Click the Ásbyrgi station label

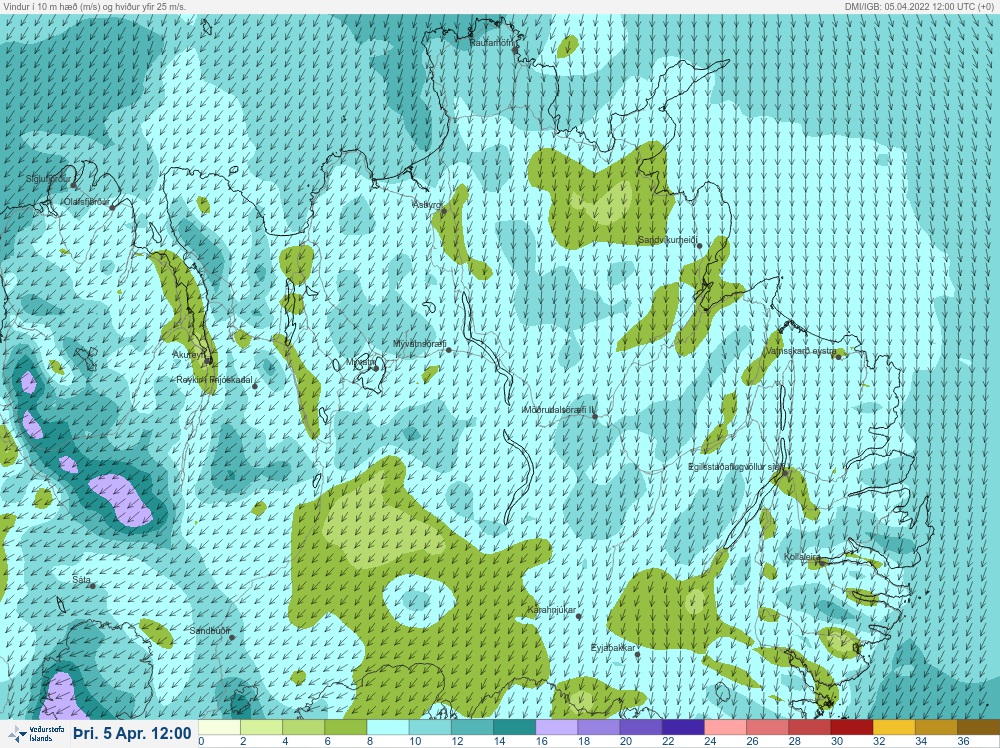(427, 205)
